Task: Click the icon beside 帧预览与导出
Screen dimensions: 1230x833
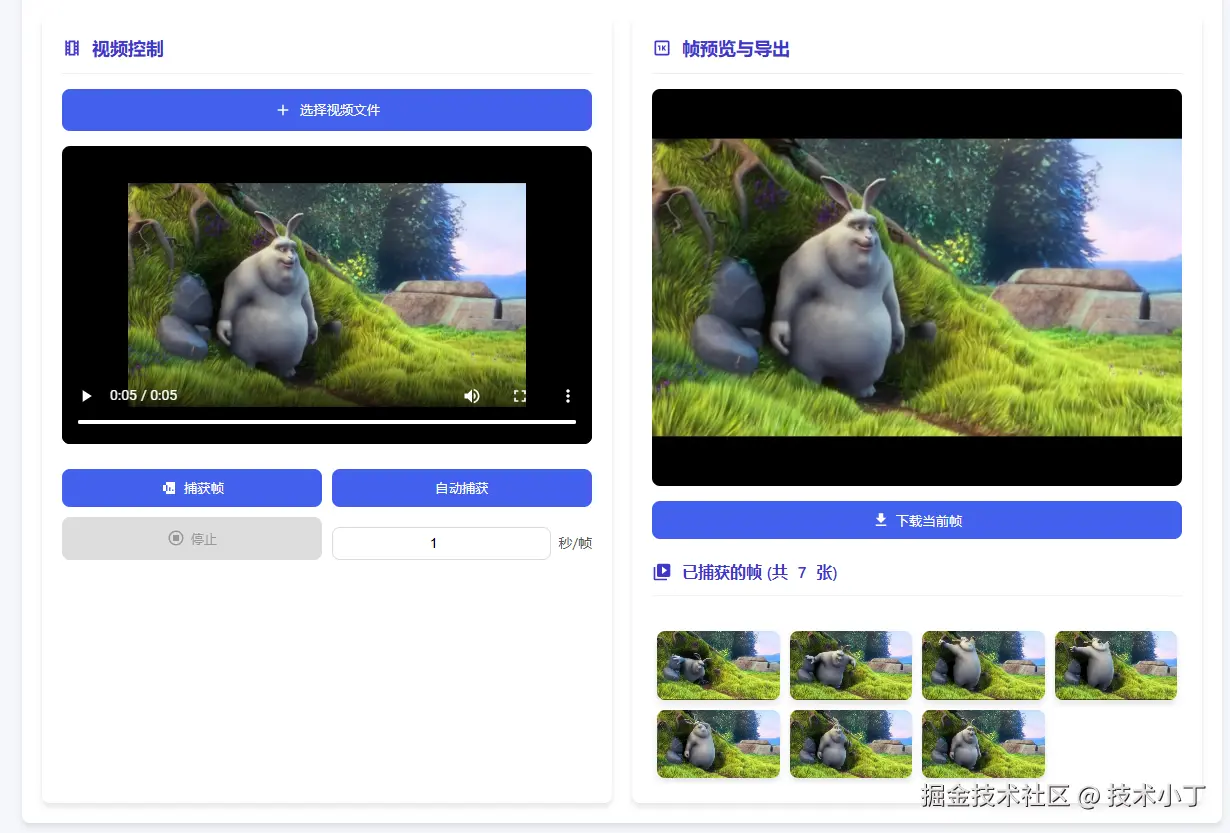Action: (x=661, y=48)
